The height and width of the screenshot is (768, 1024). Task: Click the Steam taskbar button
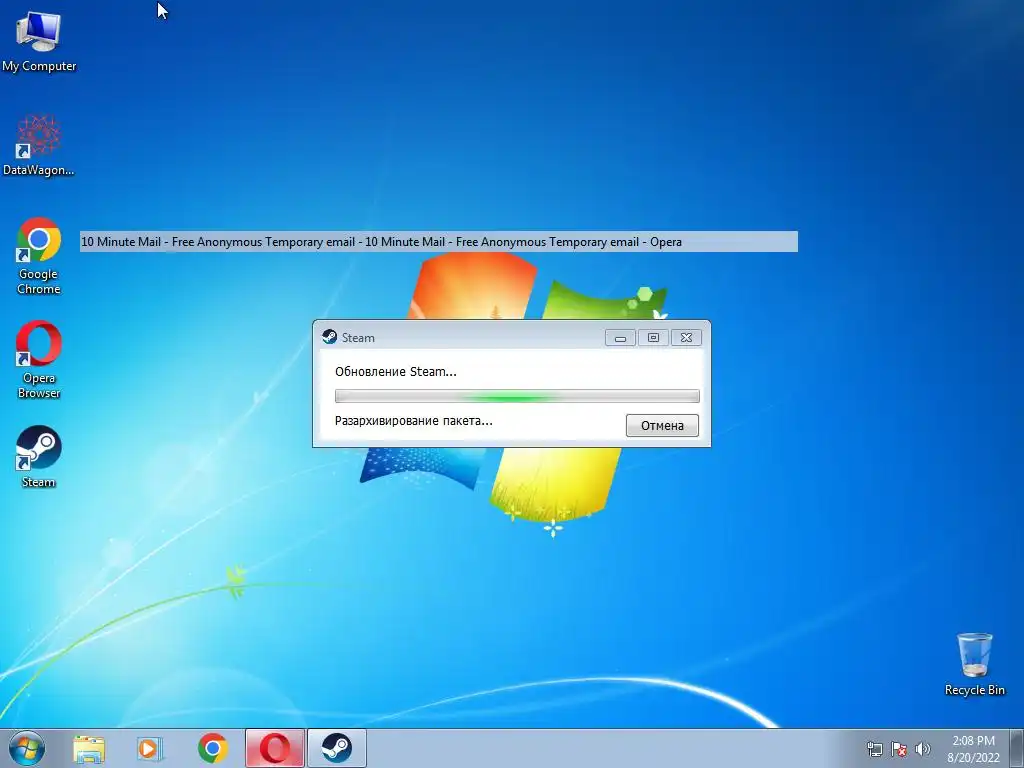pos(336,748)
